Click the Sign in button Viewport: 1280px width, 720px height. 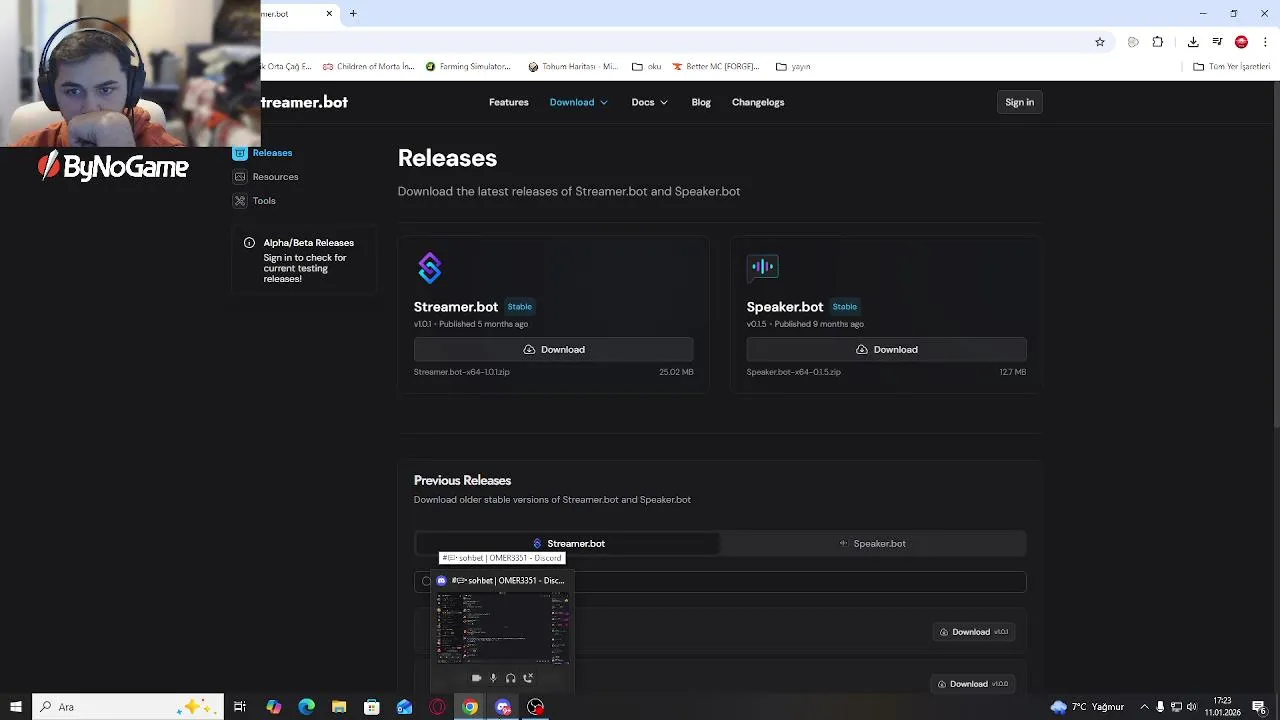1020,102
